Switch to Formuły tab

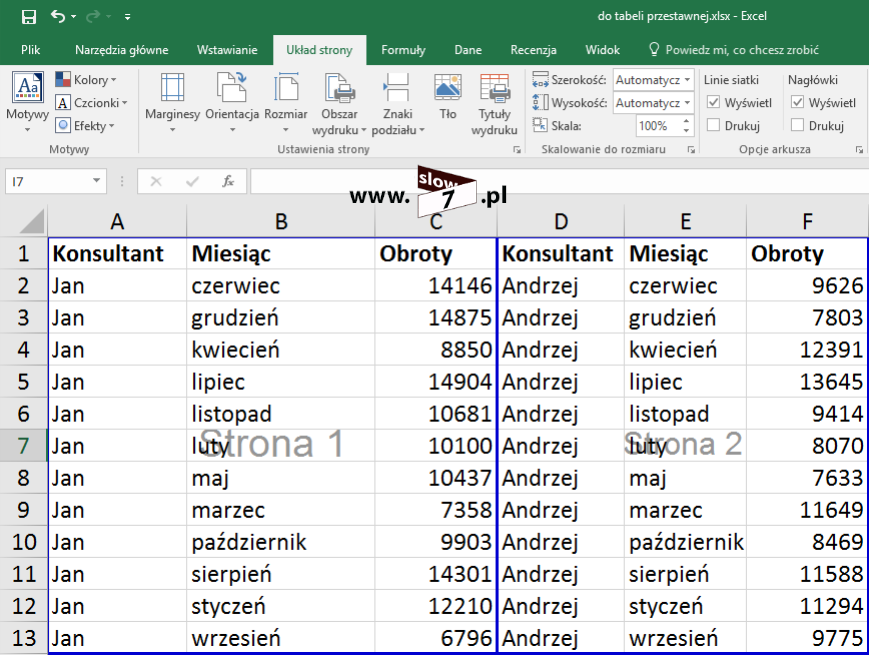403,50
